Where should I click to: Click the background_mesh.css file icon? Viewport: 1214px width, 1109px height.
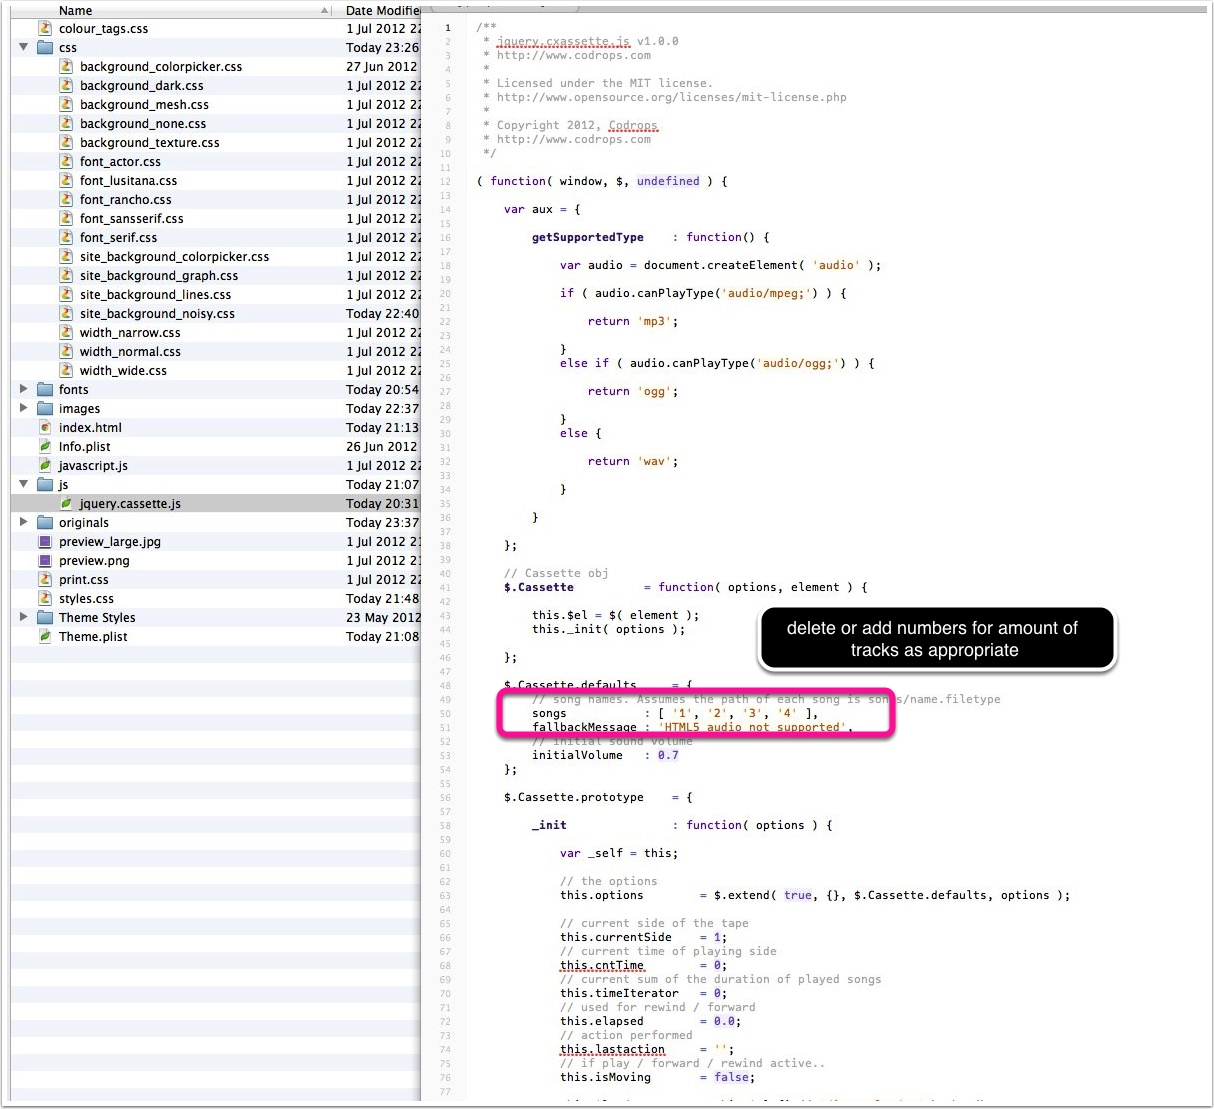[x=66, y=105]
